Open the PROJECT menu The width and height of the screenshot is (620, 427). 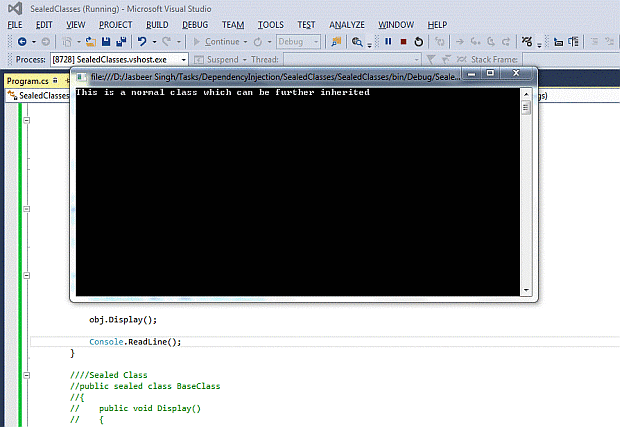[x=115, y=25]
